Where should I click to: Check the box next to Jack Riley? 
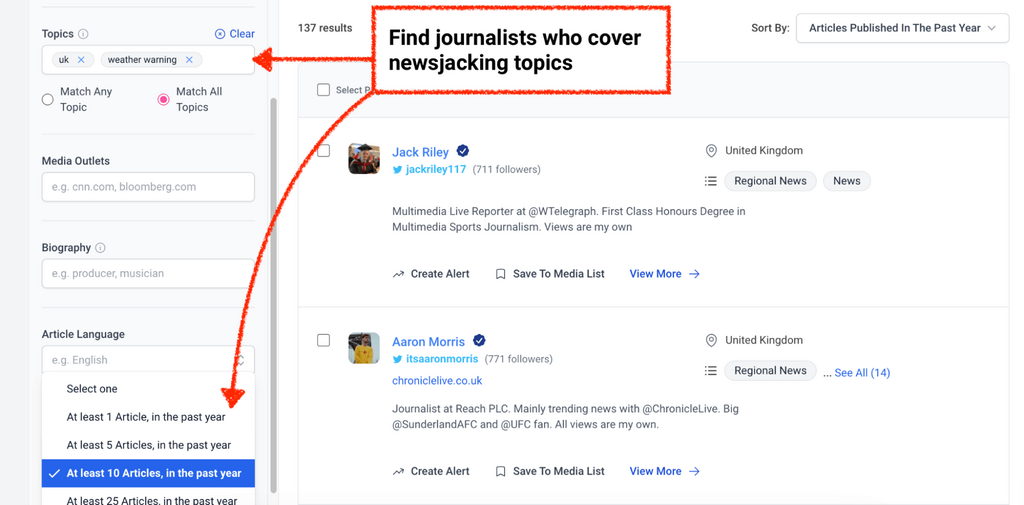click(324, 151)
